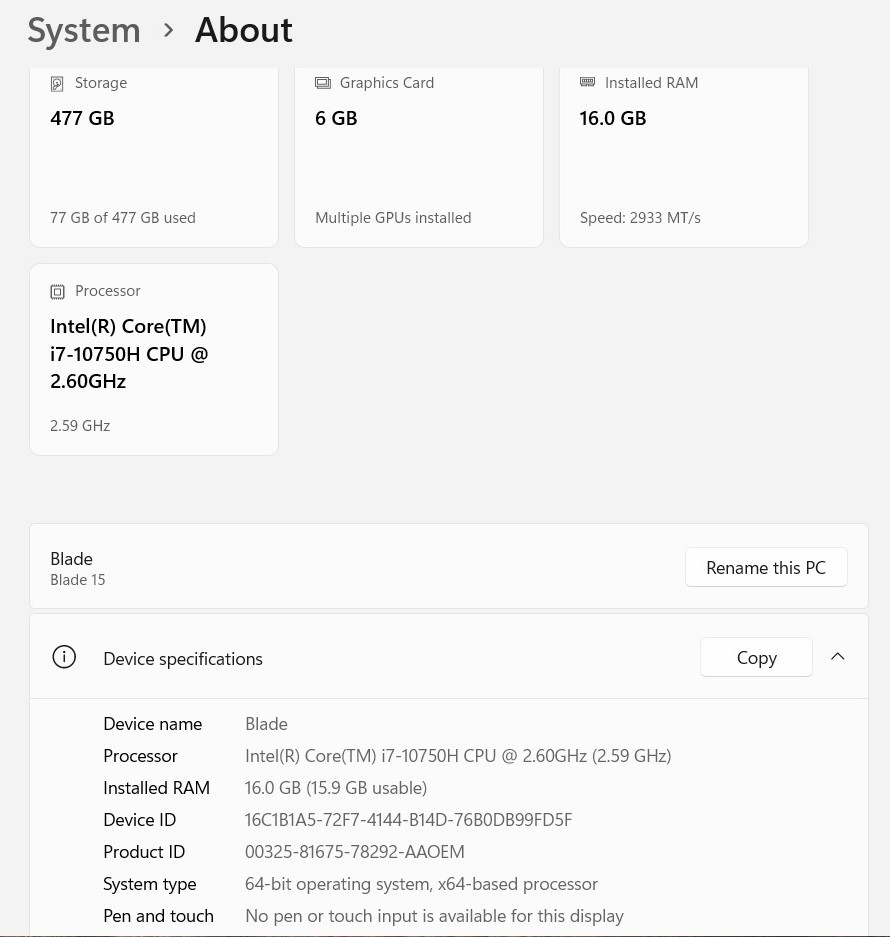The image size is (890, 937).
Task: Open the Storage card showing 477 GB
Action: click(x=154, y=157)
